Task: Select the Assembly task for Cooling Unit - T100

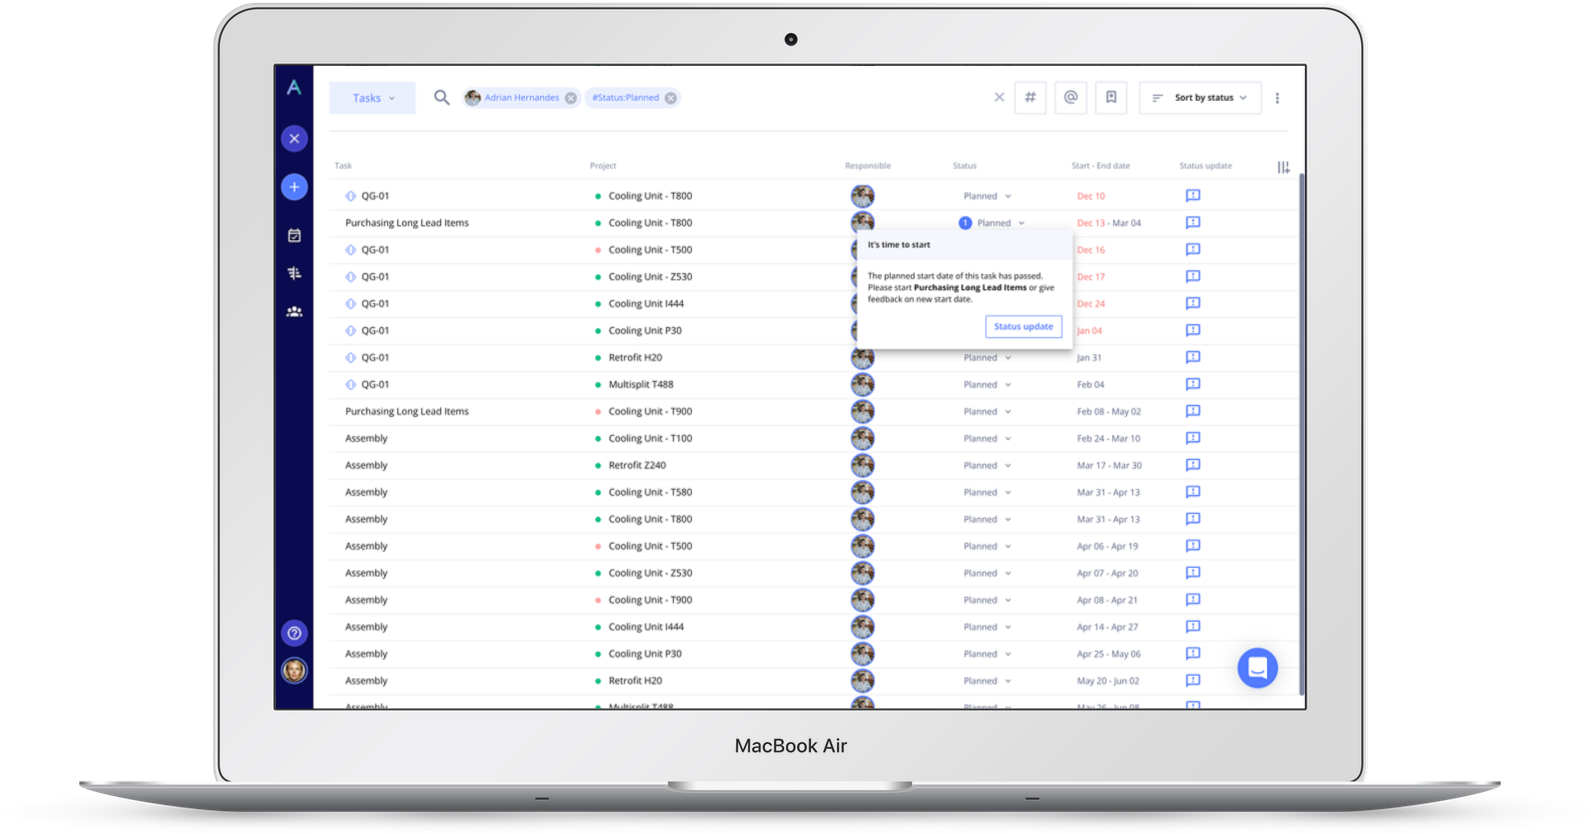Action: [x=366, y=438]
